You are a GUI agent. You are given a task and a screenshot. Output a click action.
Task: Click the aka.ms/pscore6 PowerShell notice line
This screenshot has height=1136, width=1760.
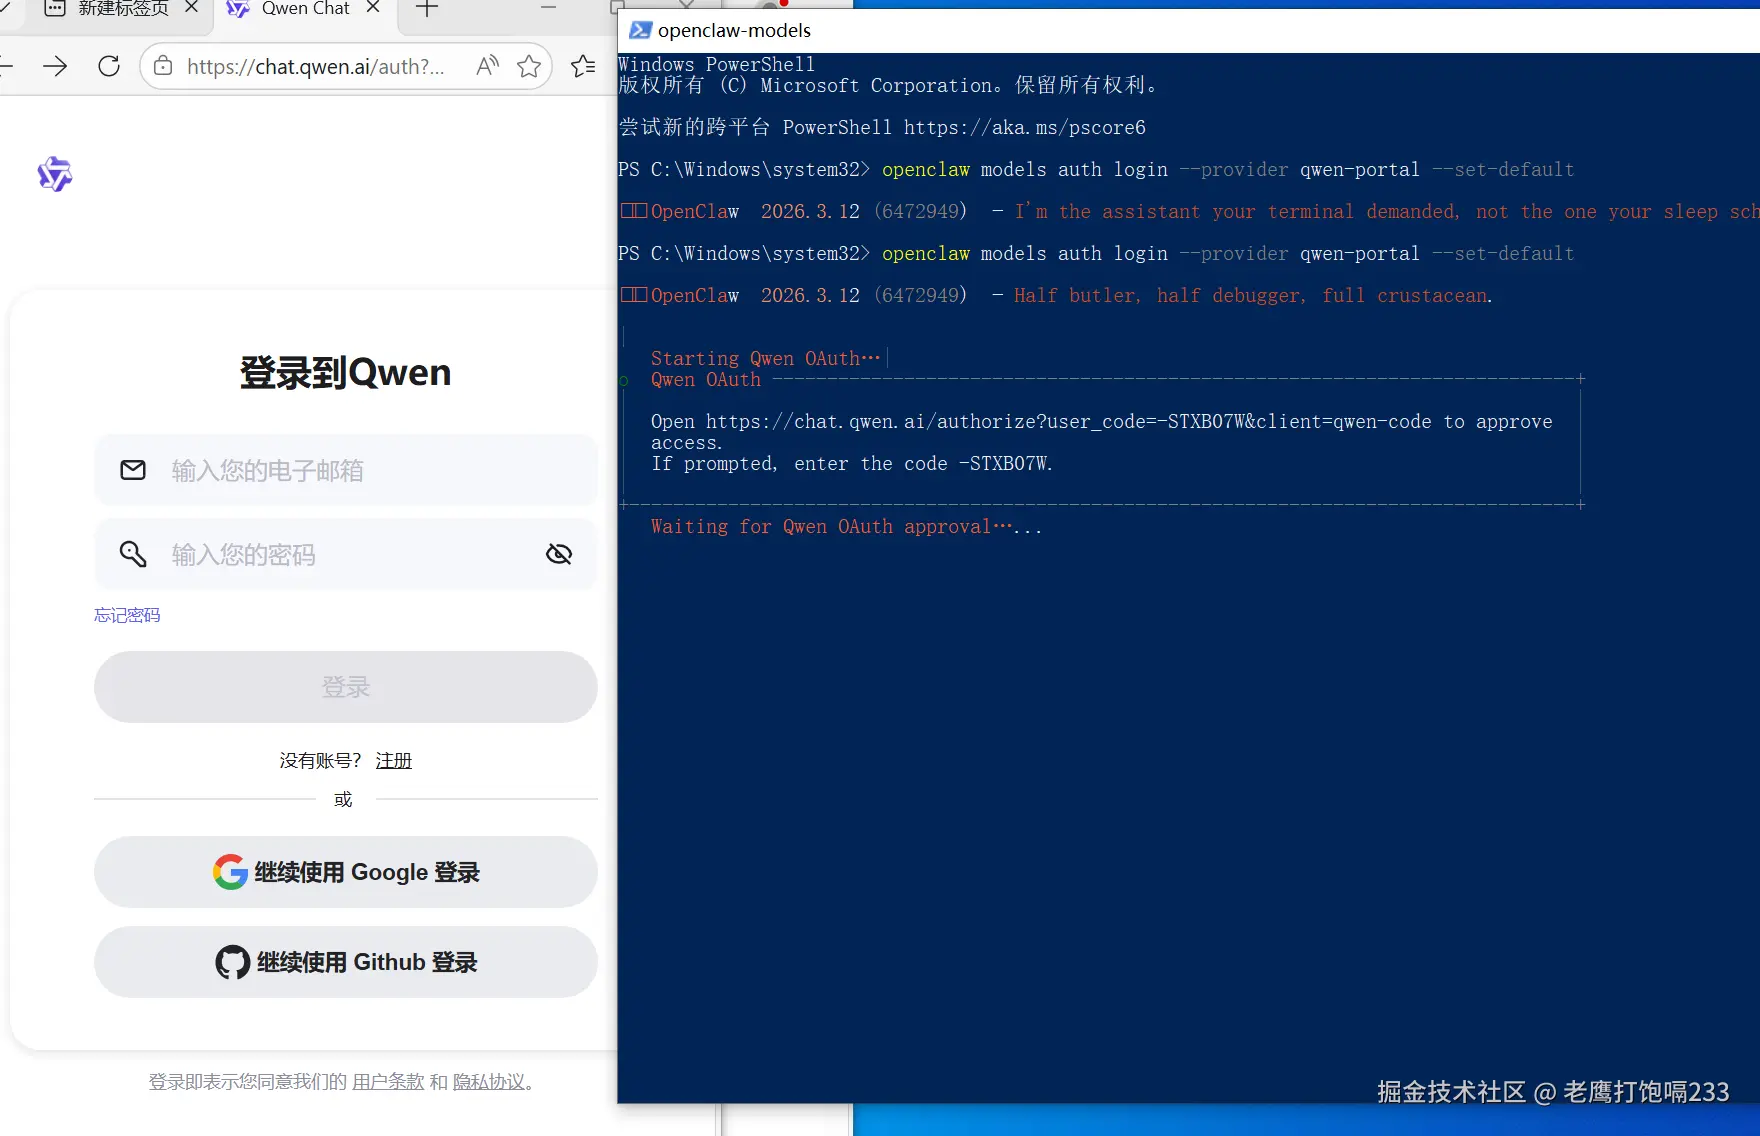point(882,127)
